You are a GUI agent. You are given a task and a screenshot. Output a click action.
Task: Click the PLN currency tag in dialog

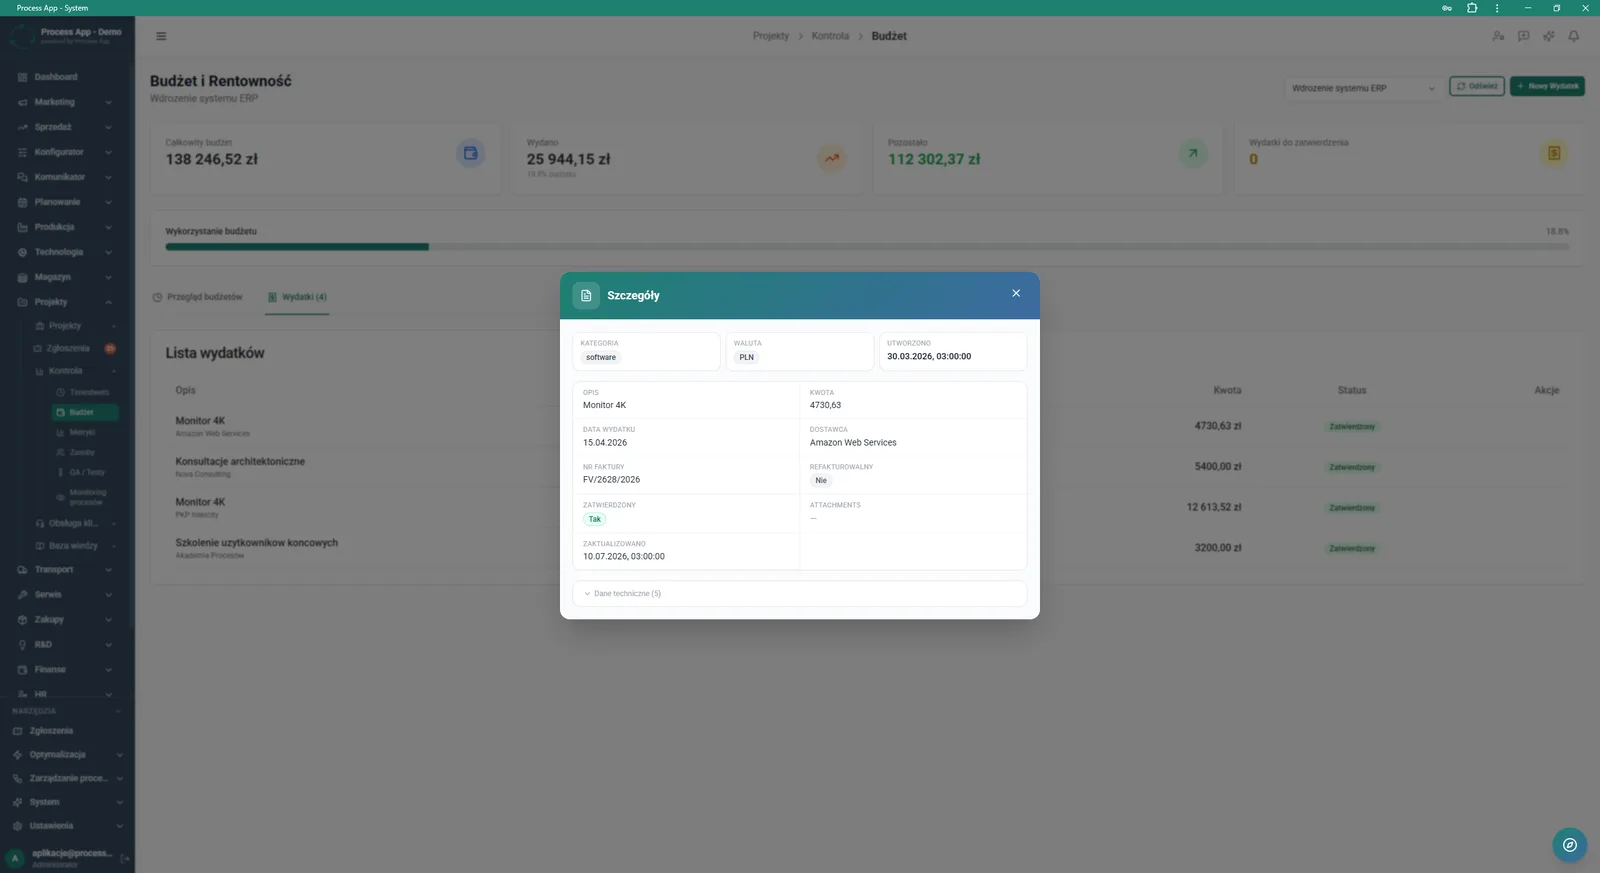(x=746, y=357)
